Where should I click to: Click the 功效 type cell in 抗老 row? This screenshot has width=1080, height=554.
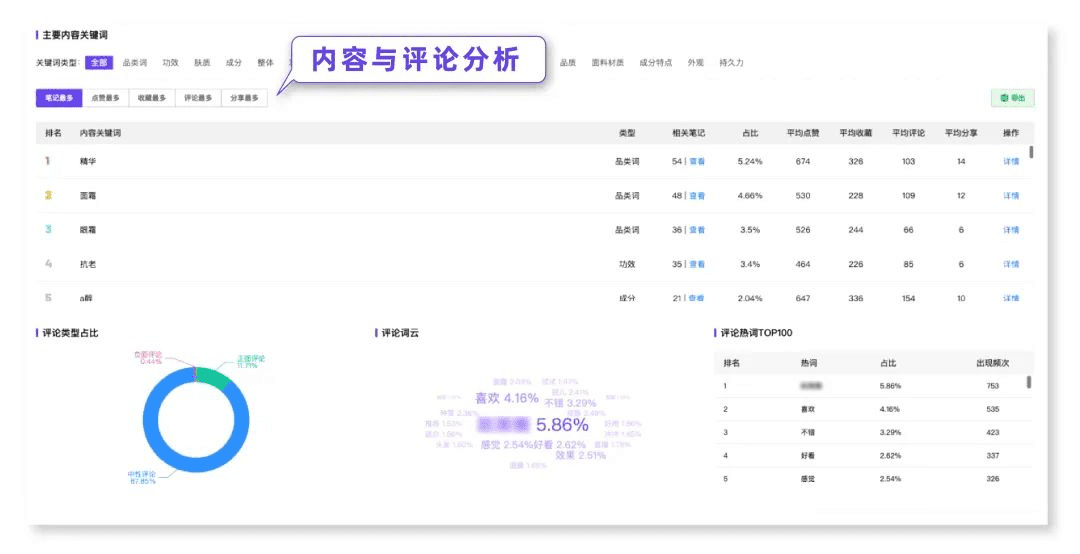coord(627,264)
